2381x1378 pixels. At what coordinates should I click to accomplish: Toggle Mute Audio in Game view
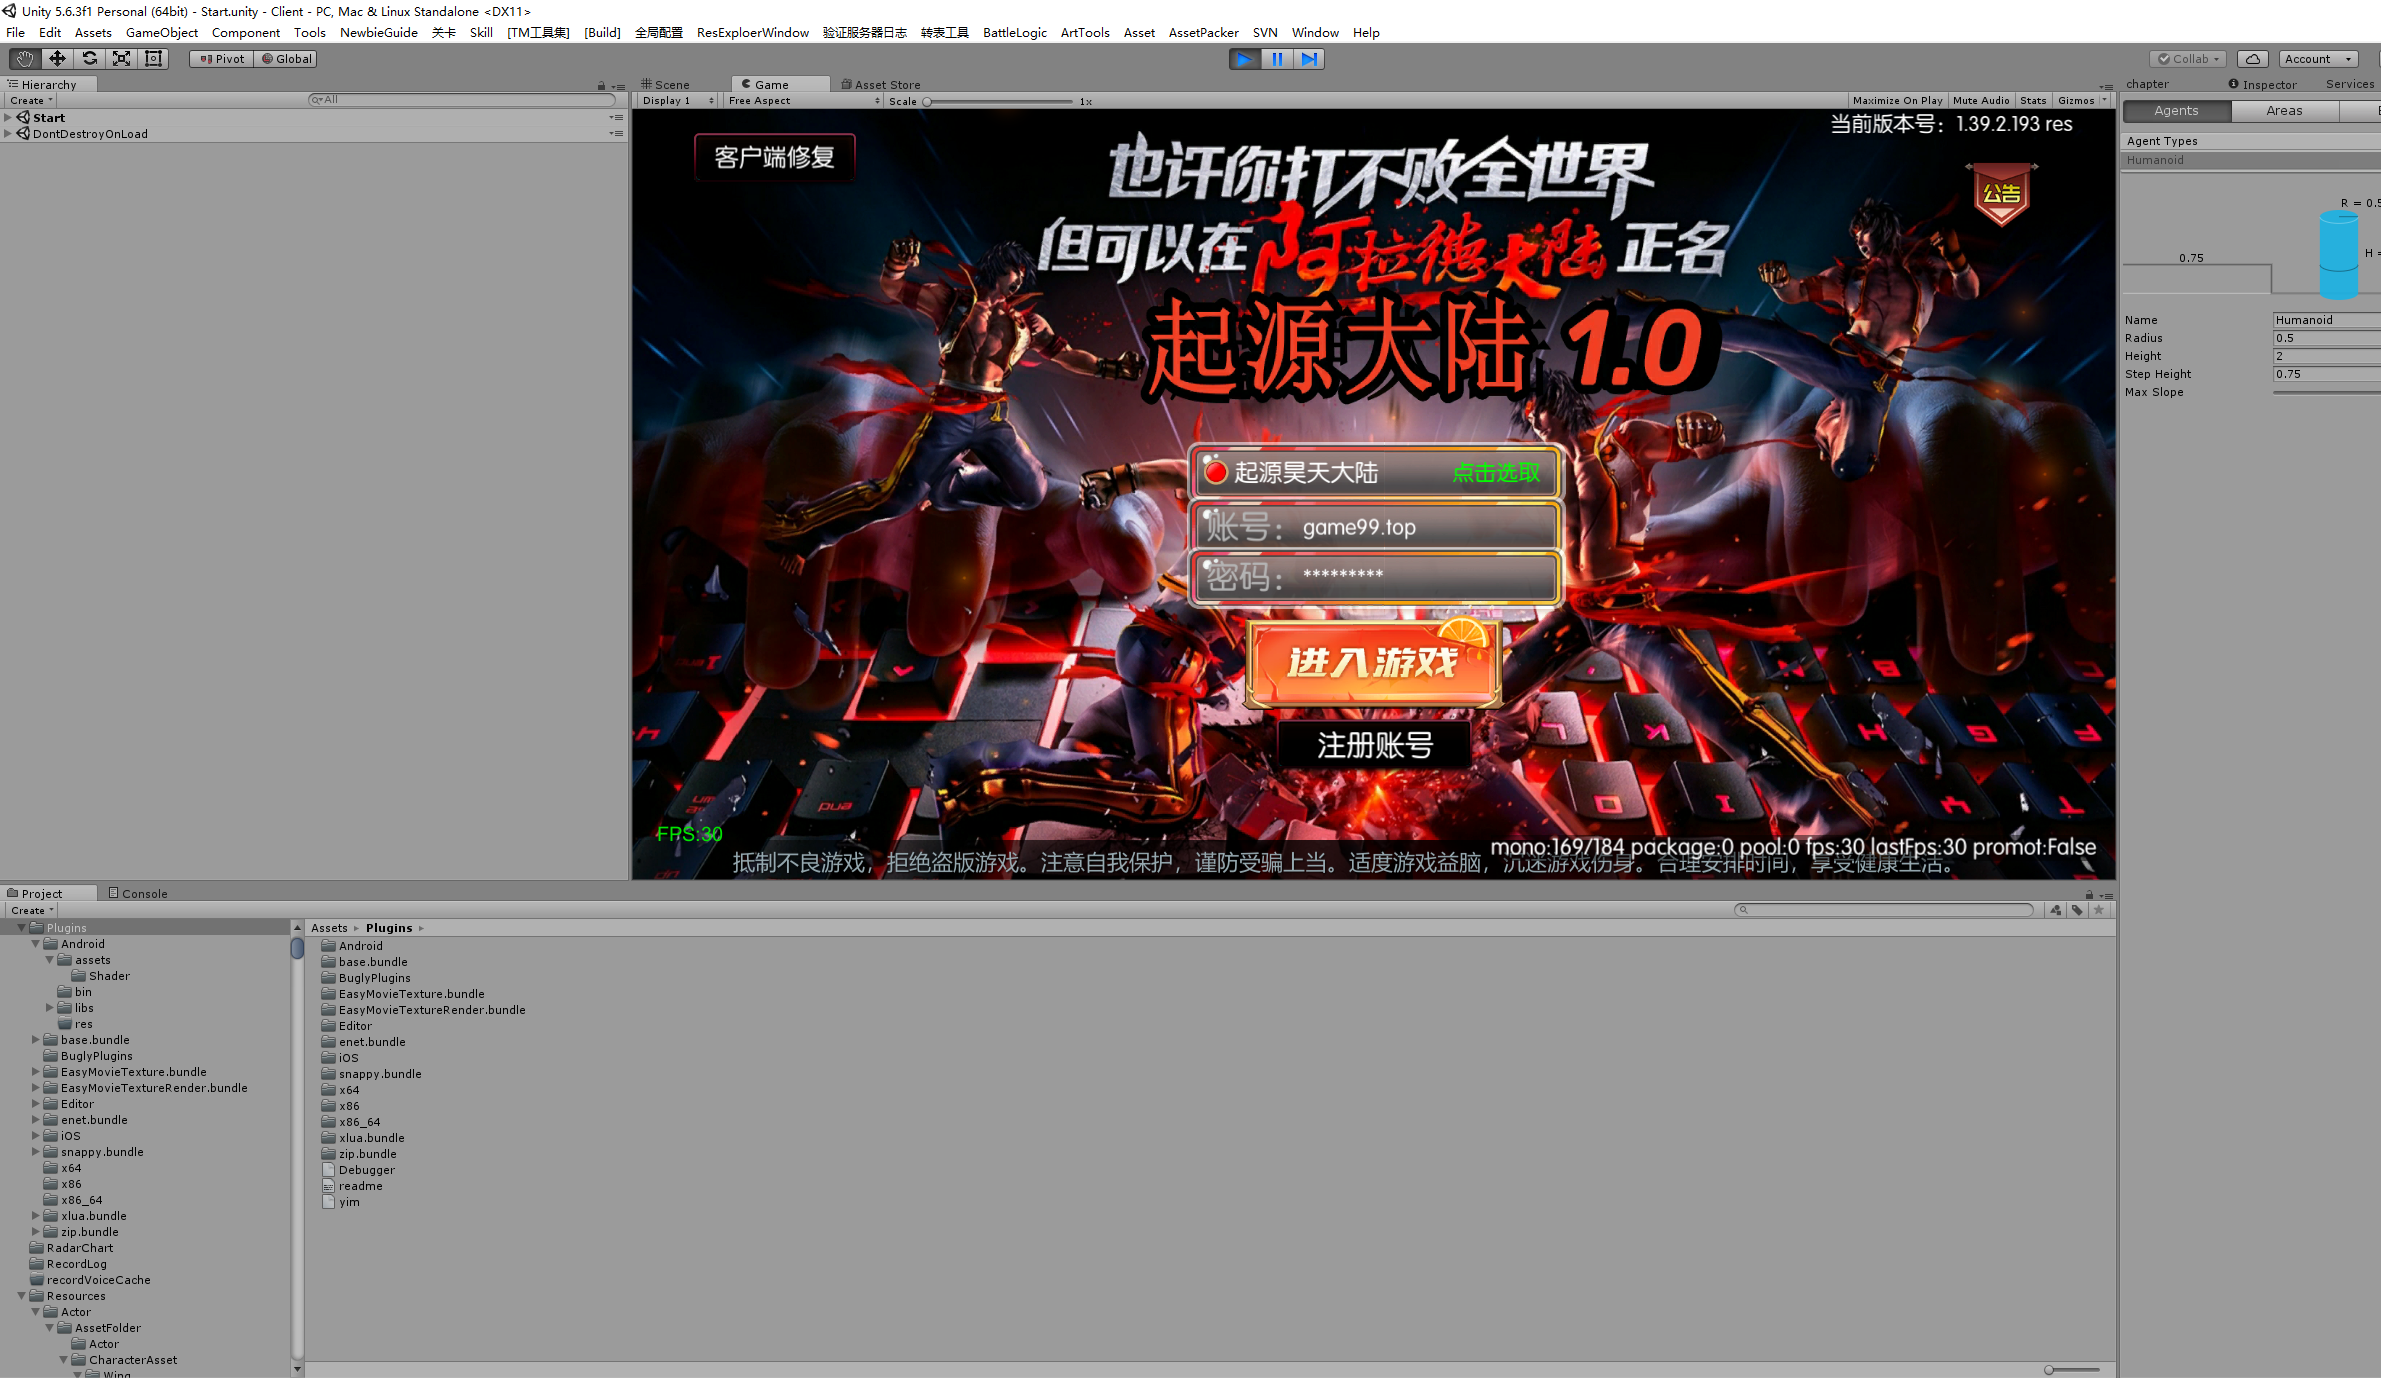pyautogui.click(x=1980, y=101)
